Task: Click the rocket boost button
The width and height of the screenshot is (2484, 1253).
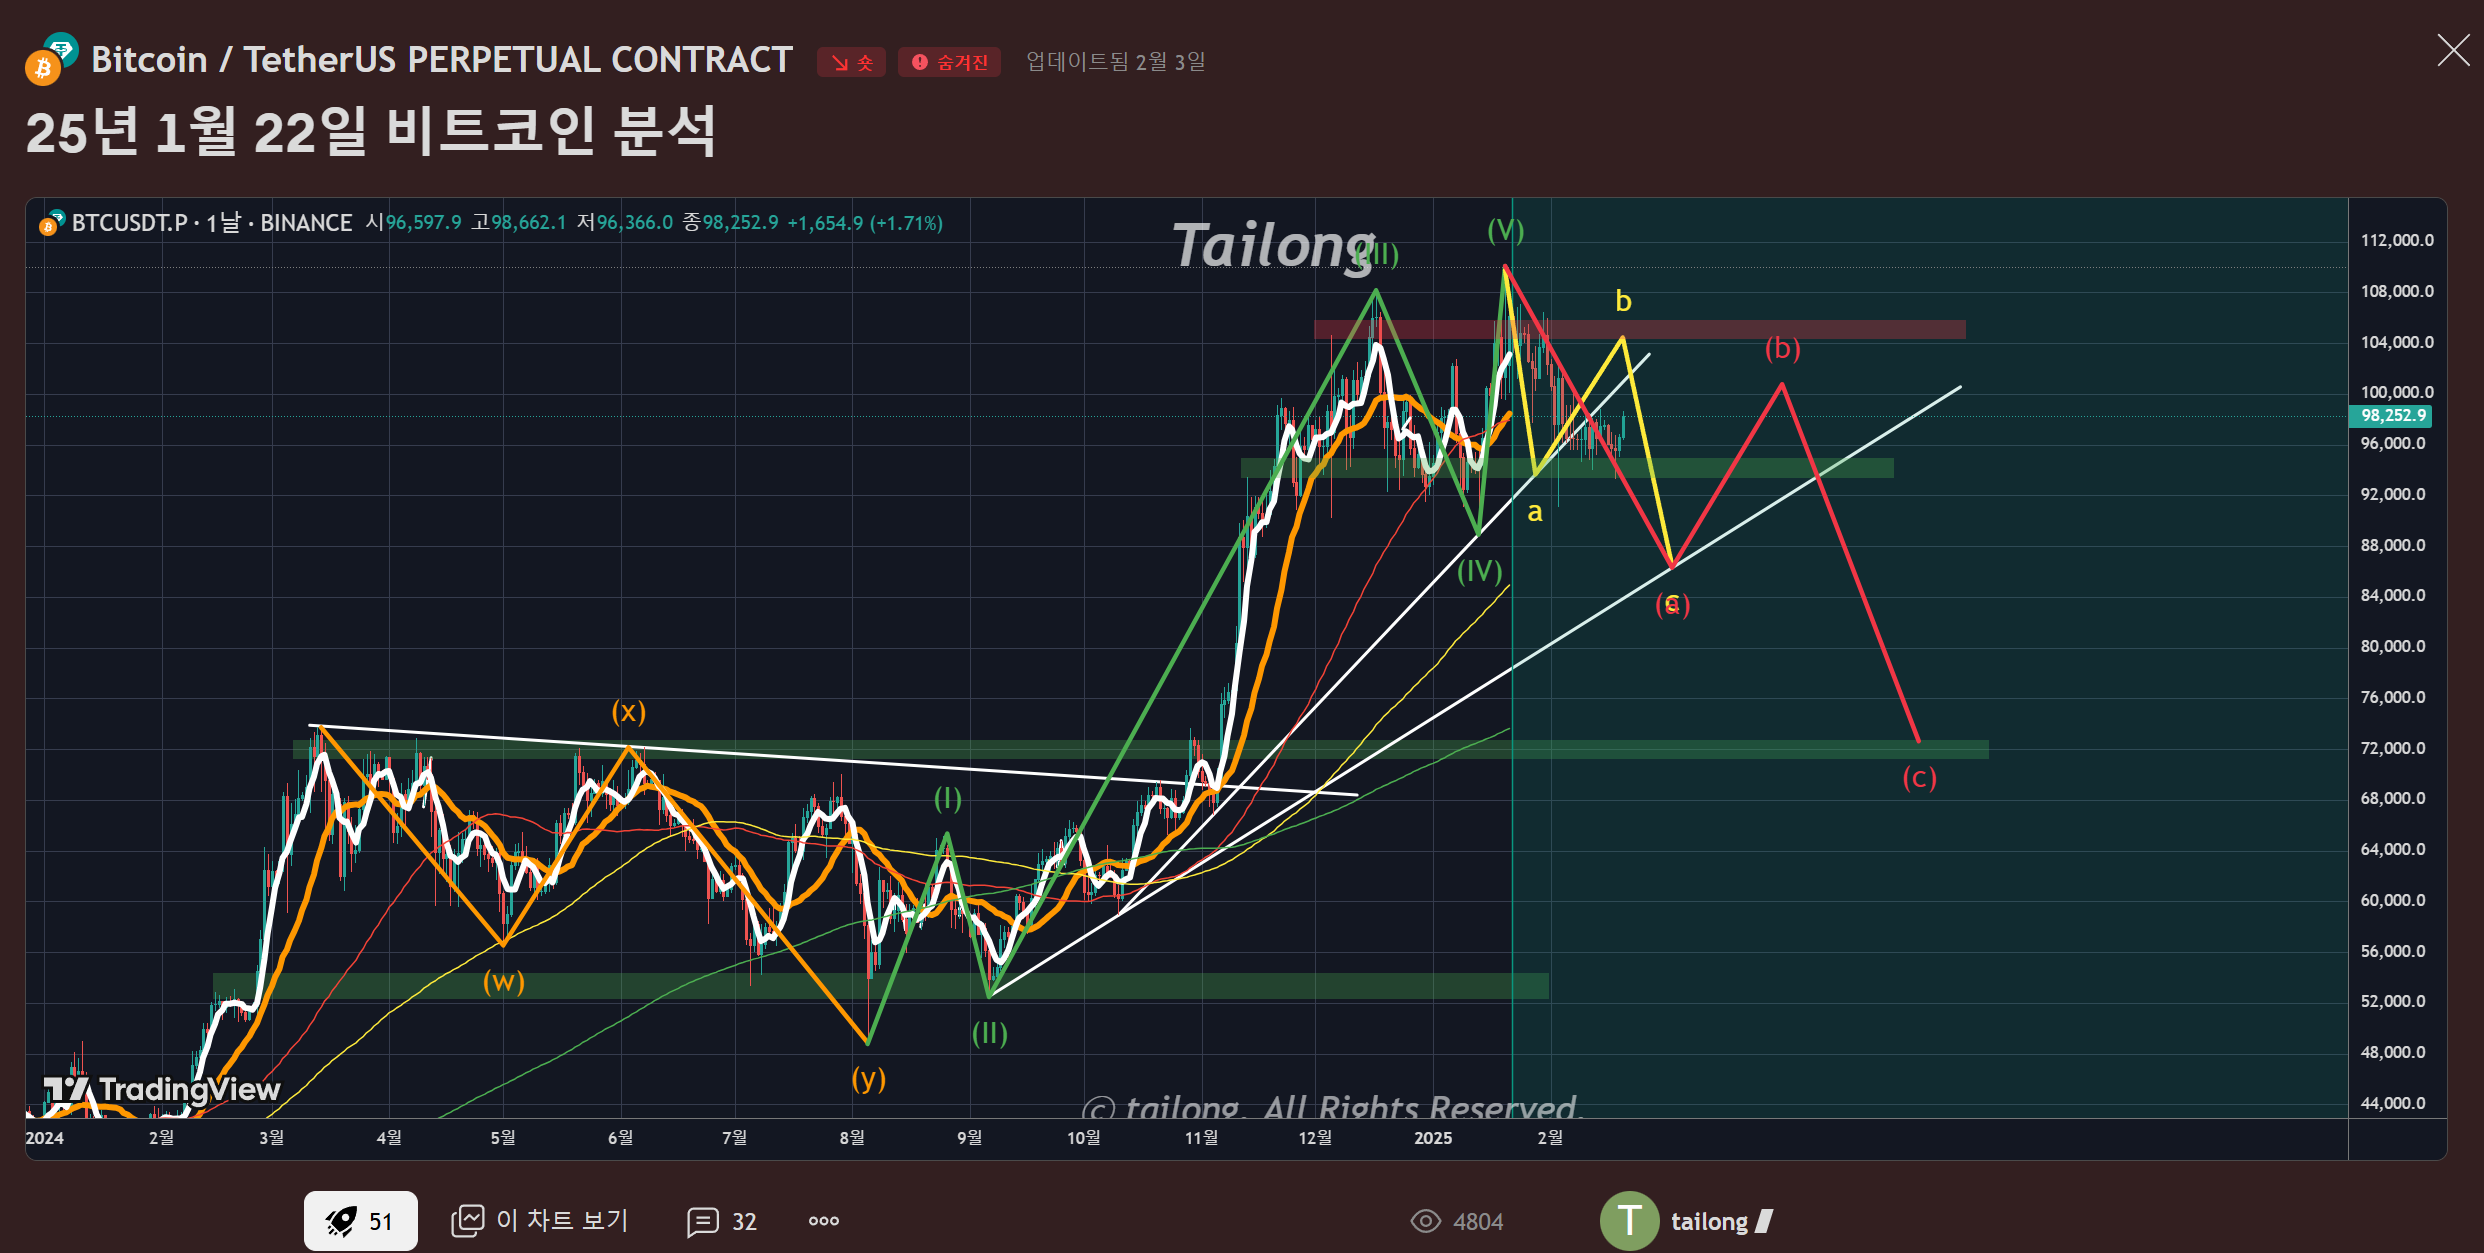Action: click(x=360, y=1220)
